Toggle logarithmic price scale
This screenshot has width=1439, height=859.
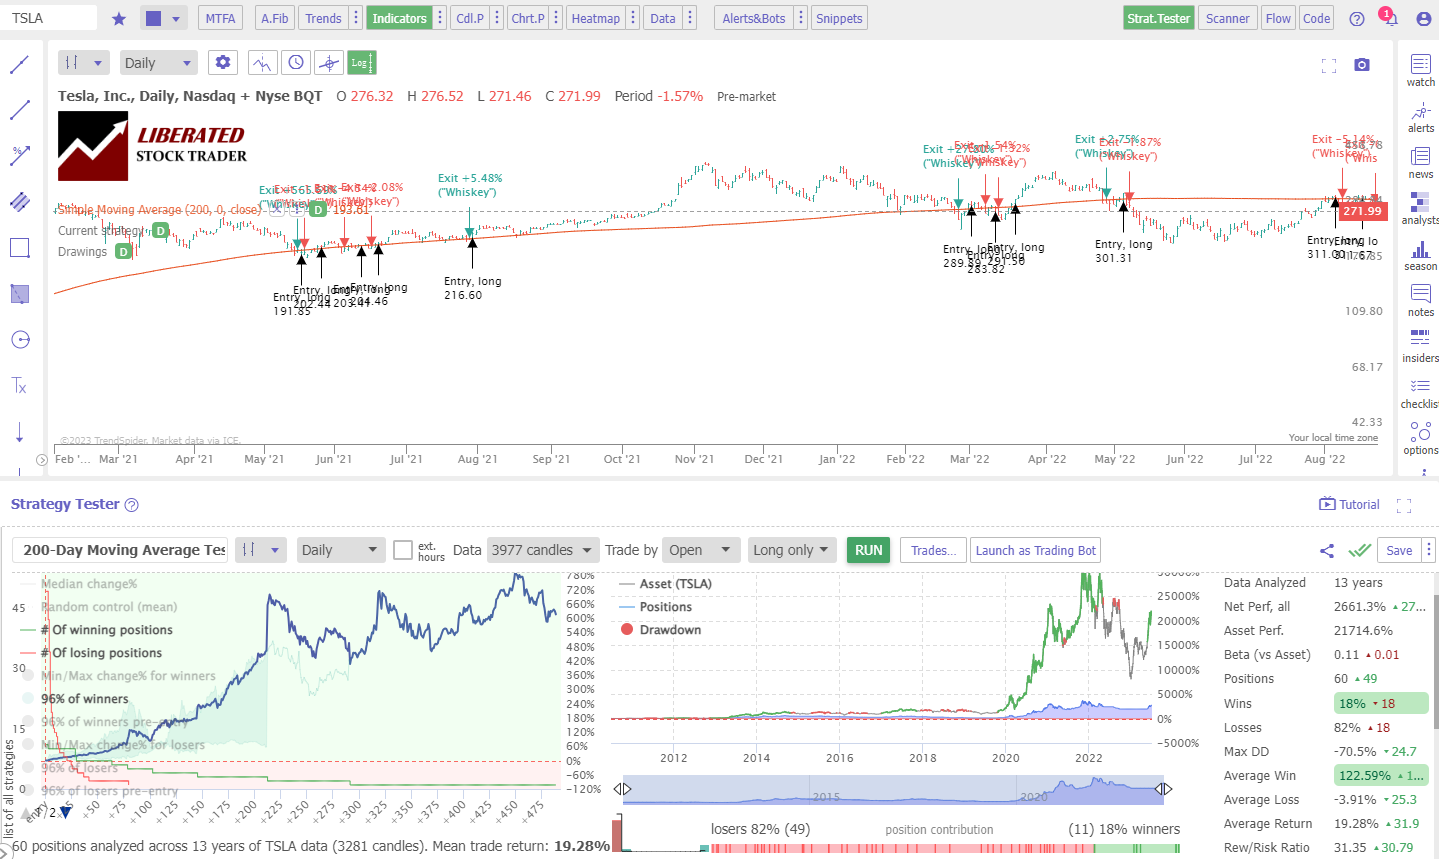pyautogui.click(x=361, y=62)
